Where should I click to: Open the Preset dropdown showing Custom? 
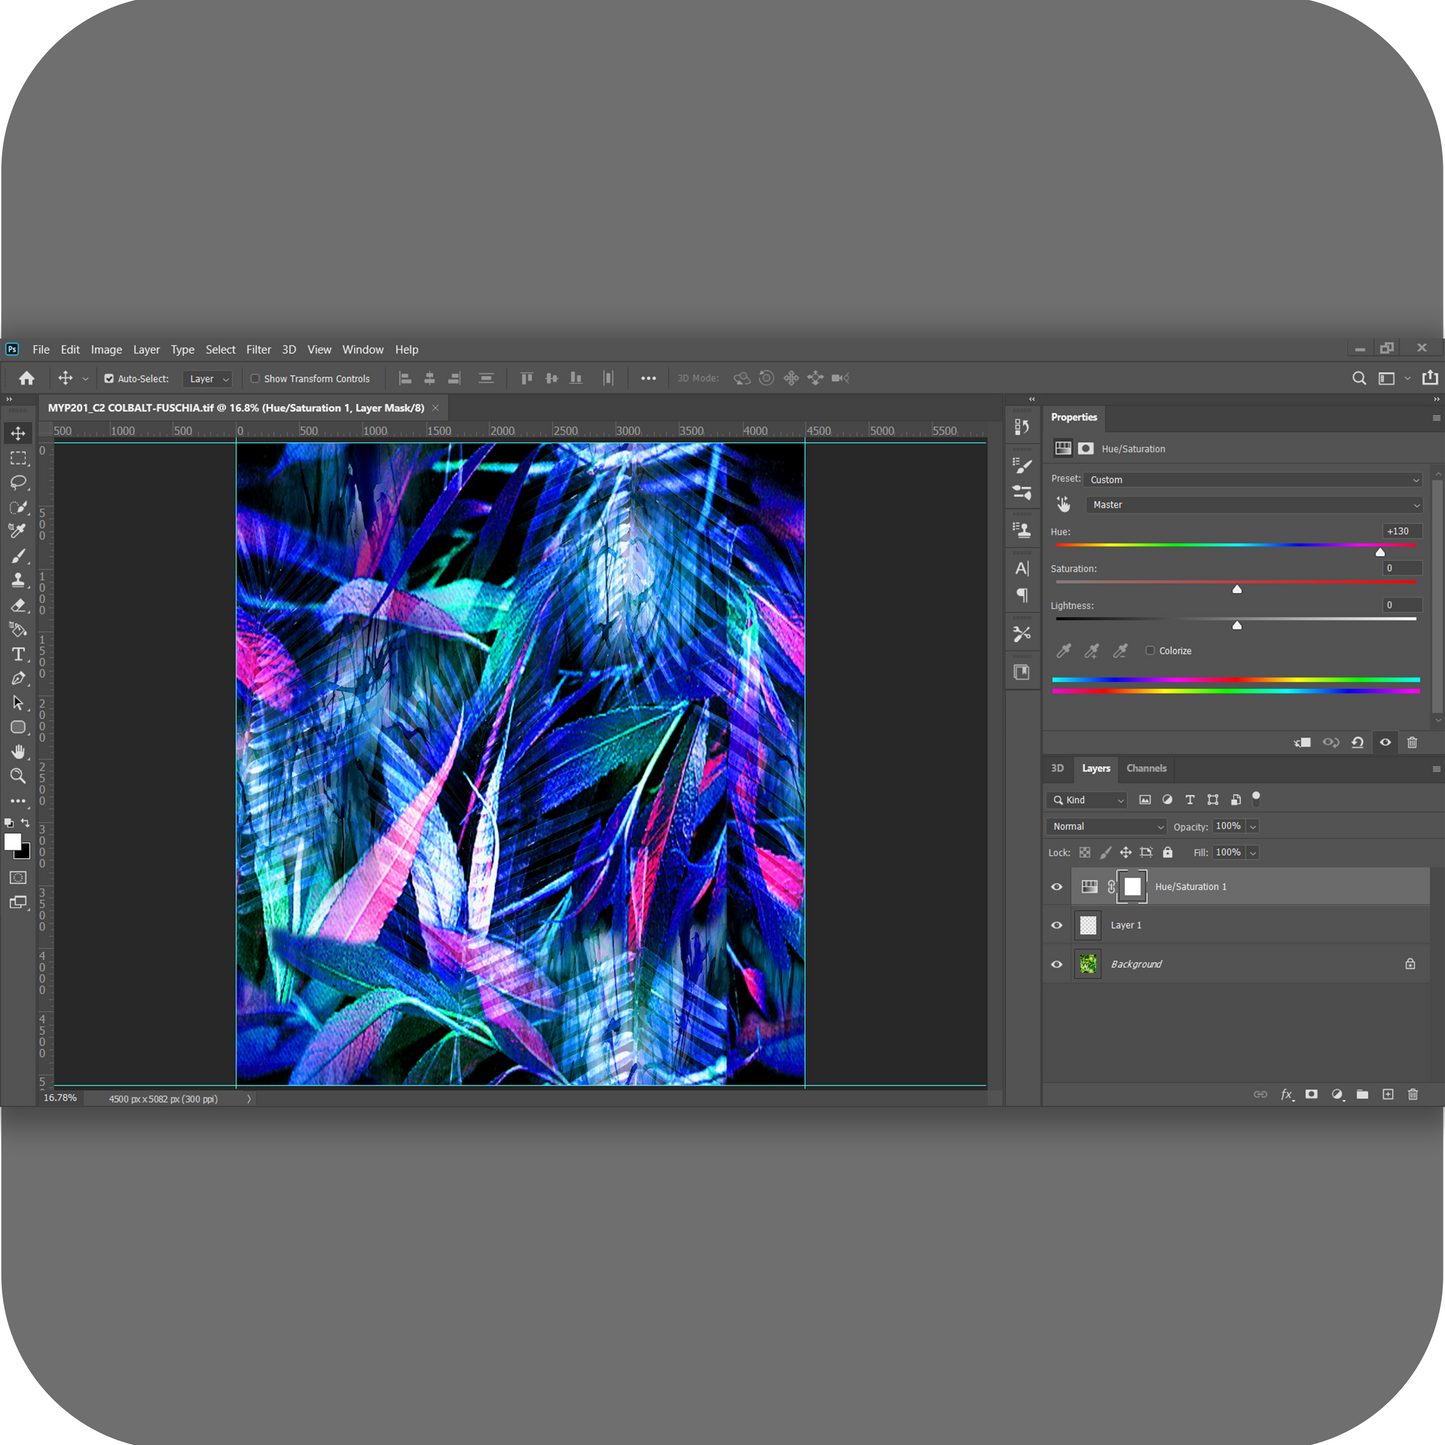point(1254,480)
